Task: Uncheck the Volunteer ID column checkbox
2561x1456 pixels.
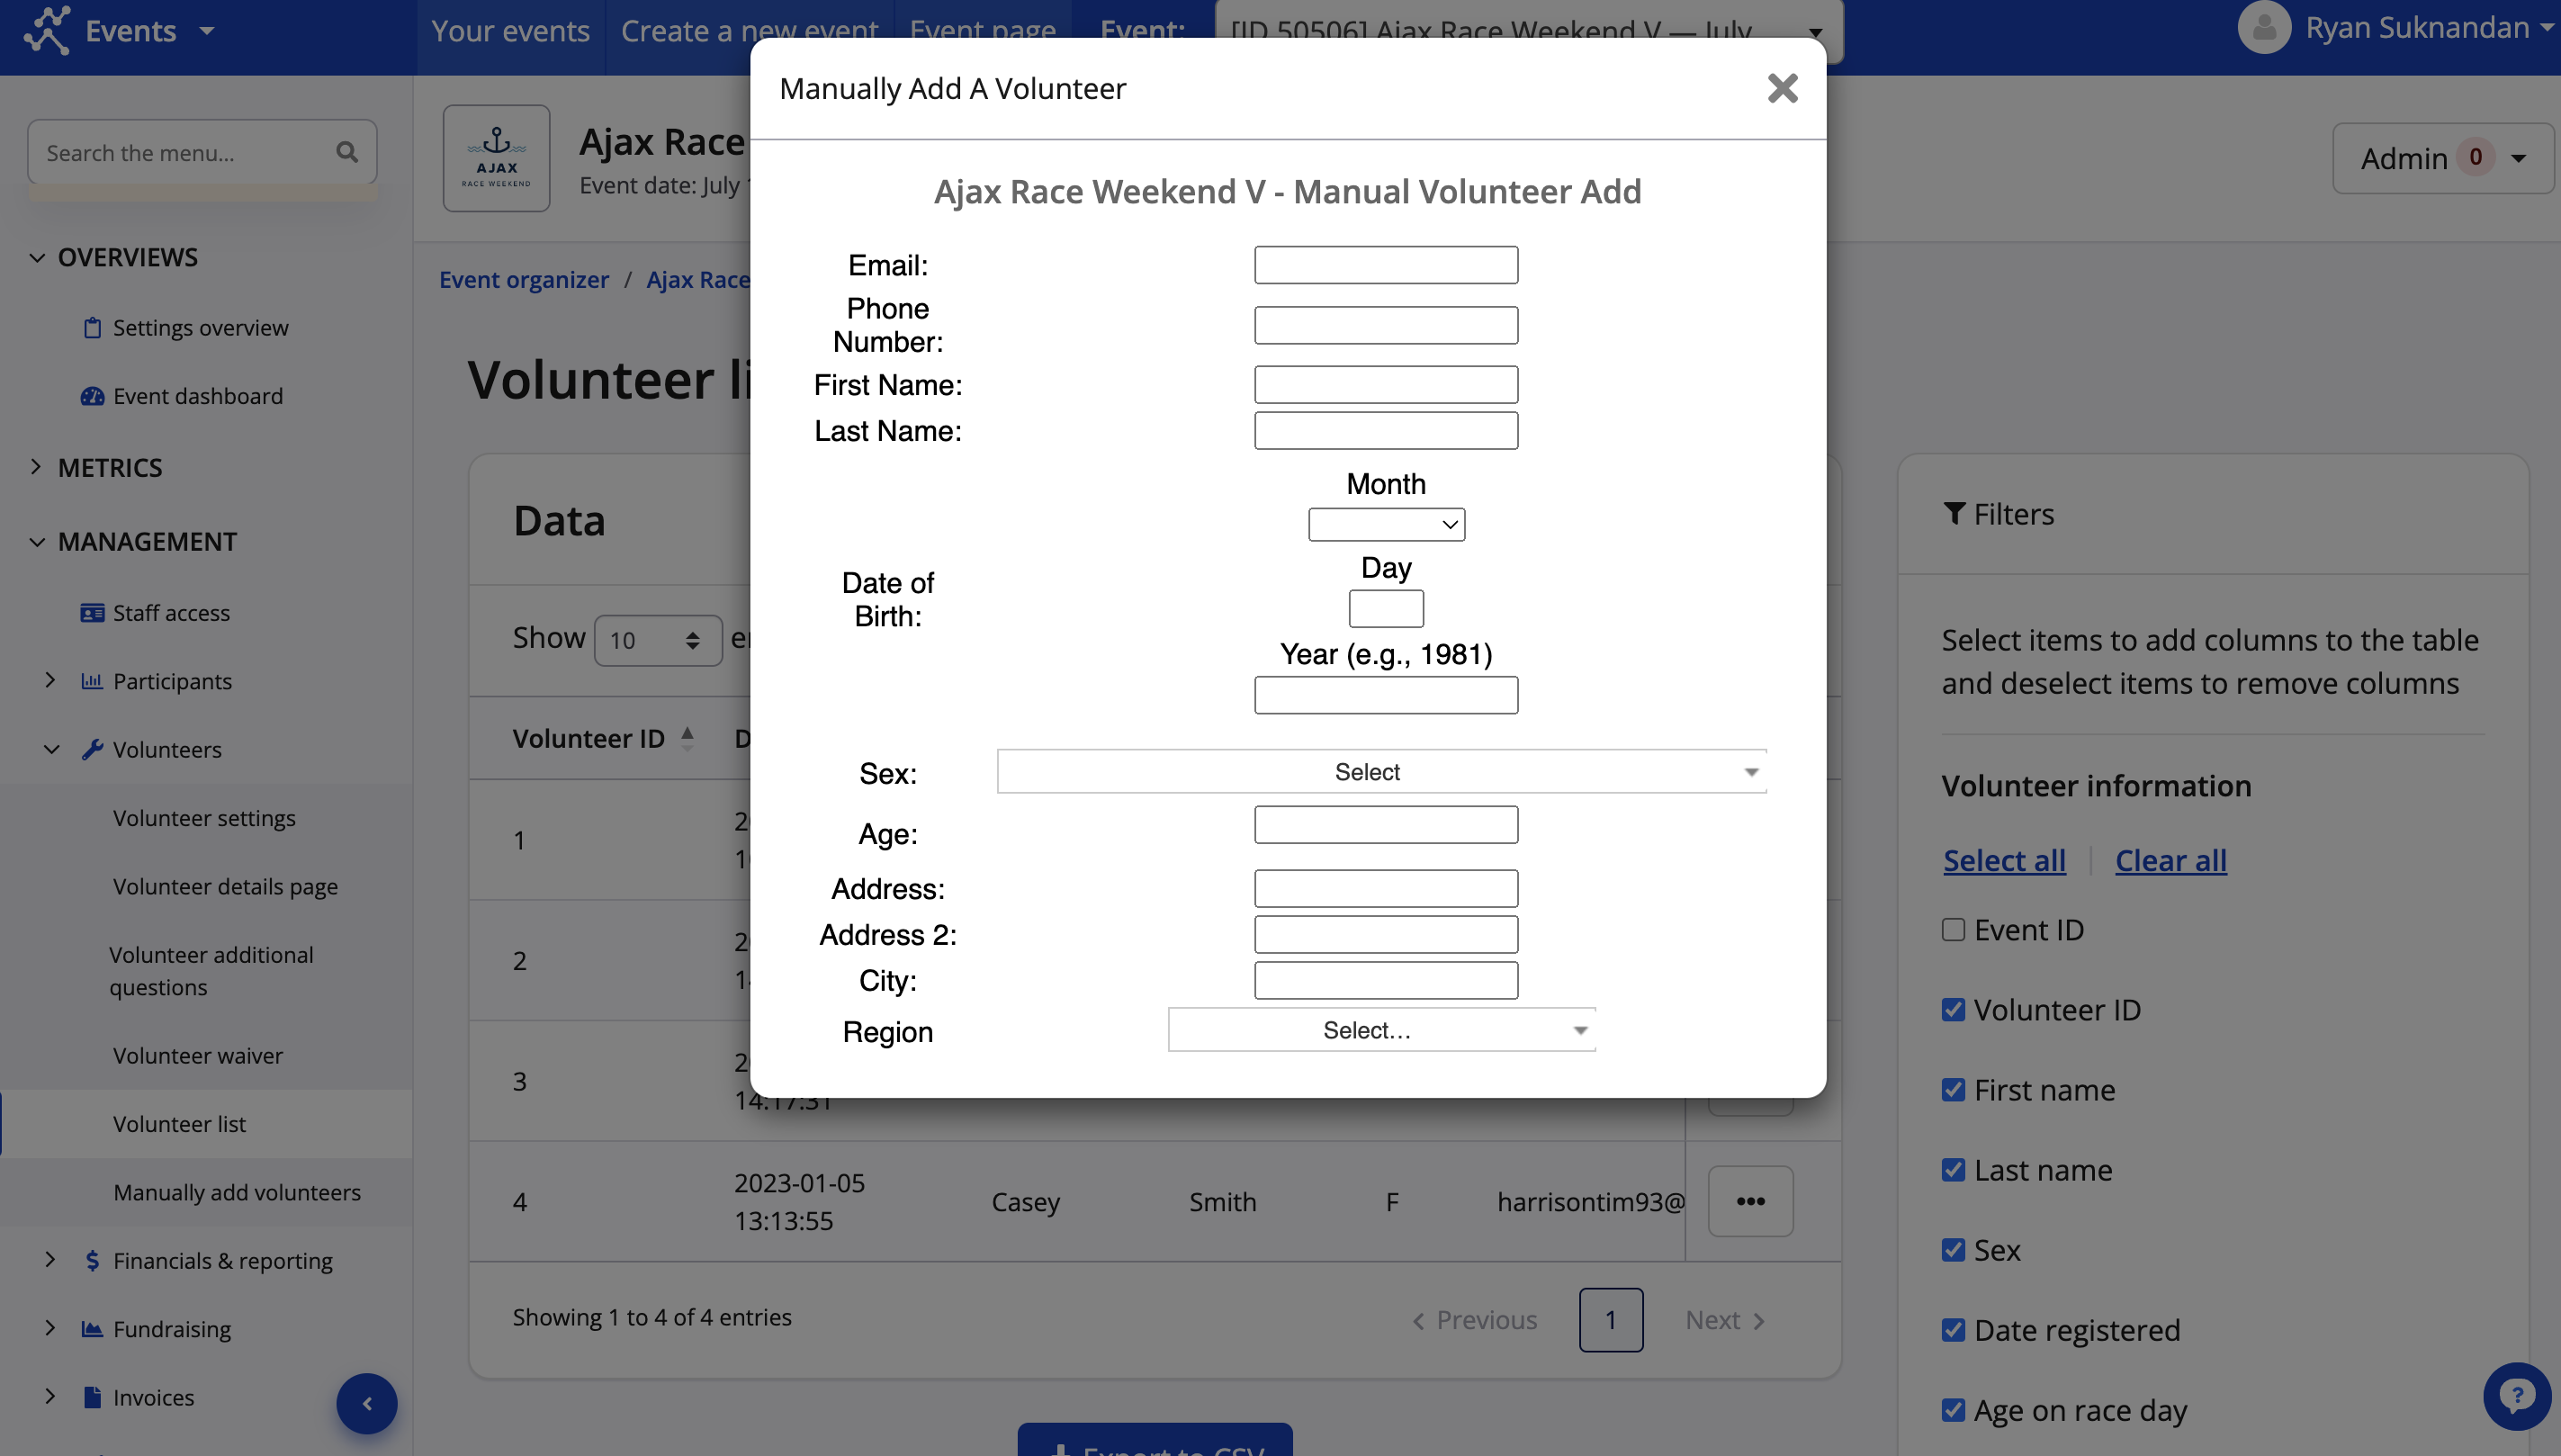Action: [1953, 1010]
